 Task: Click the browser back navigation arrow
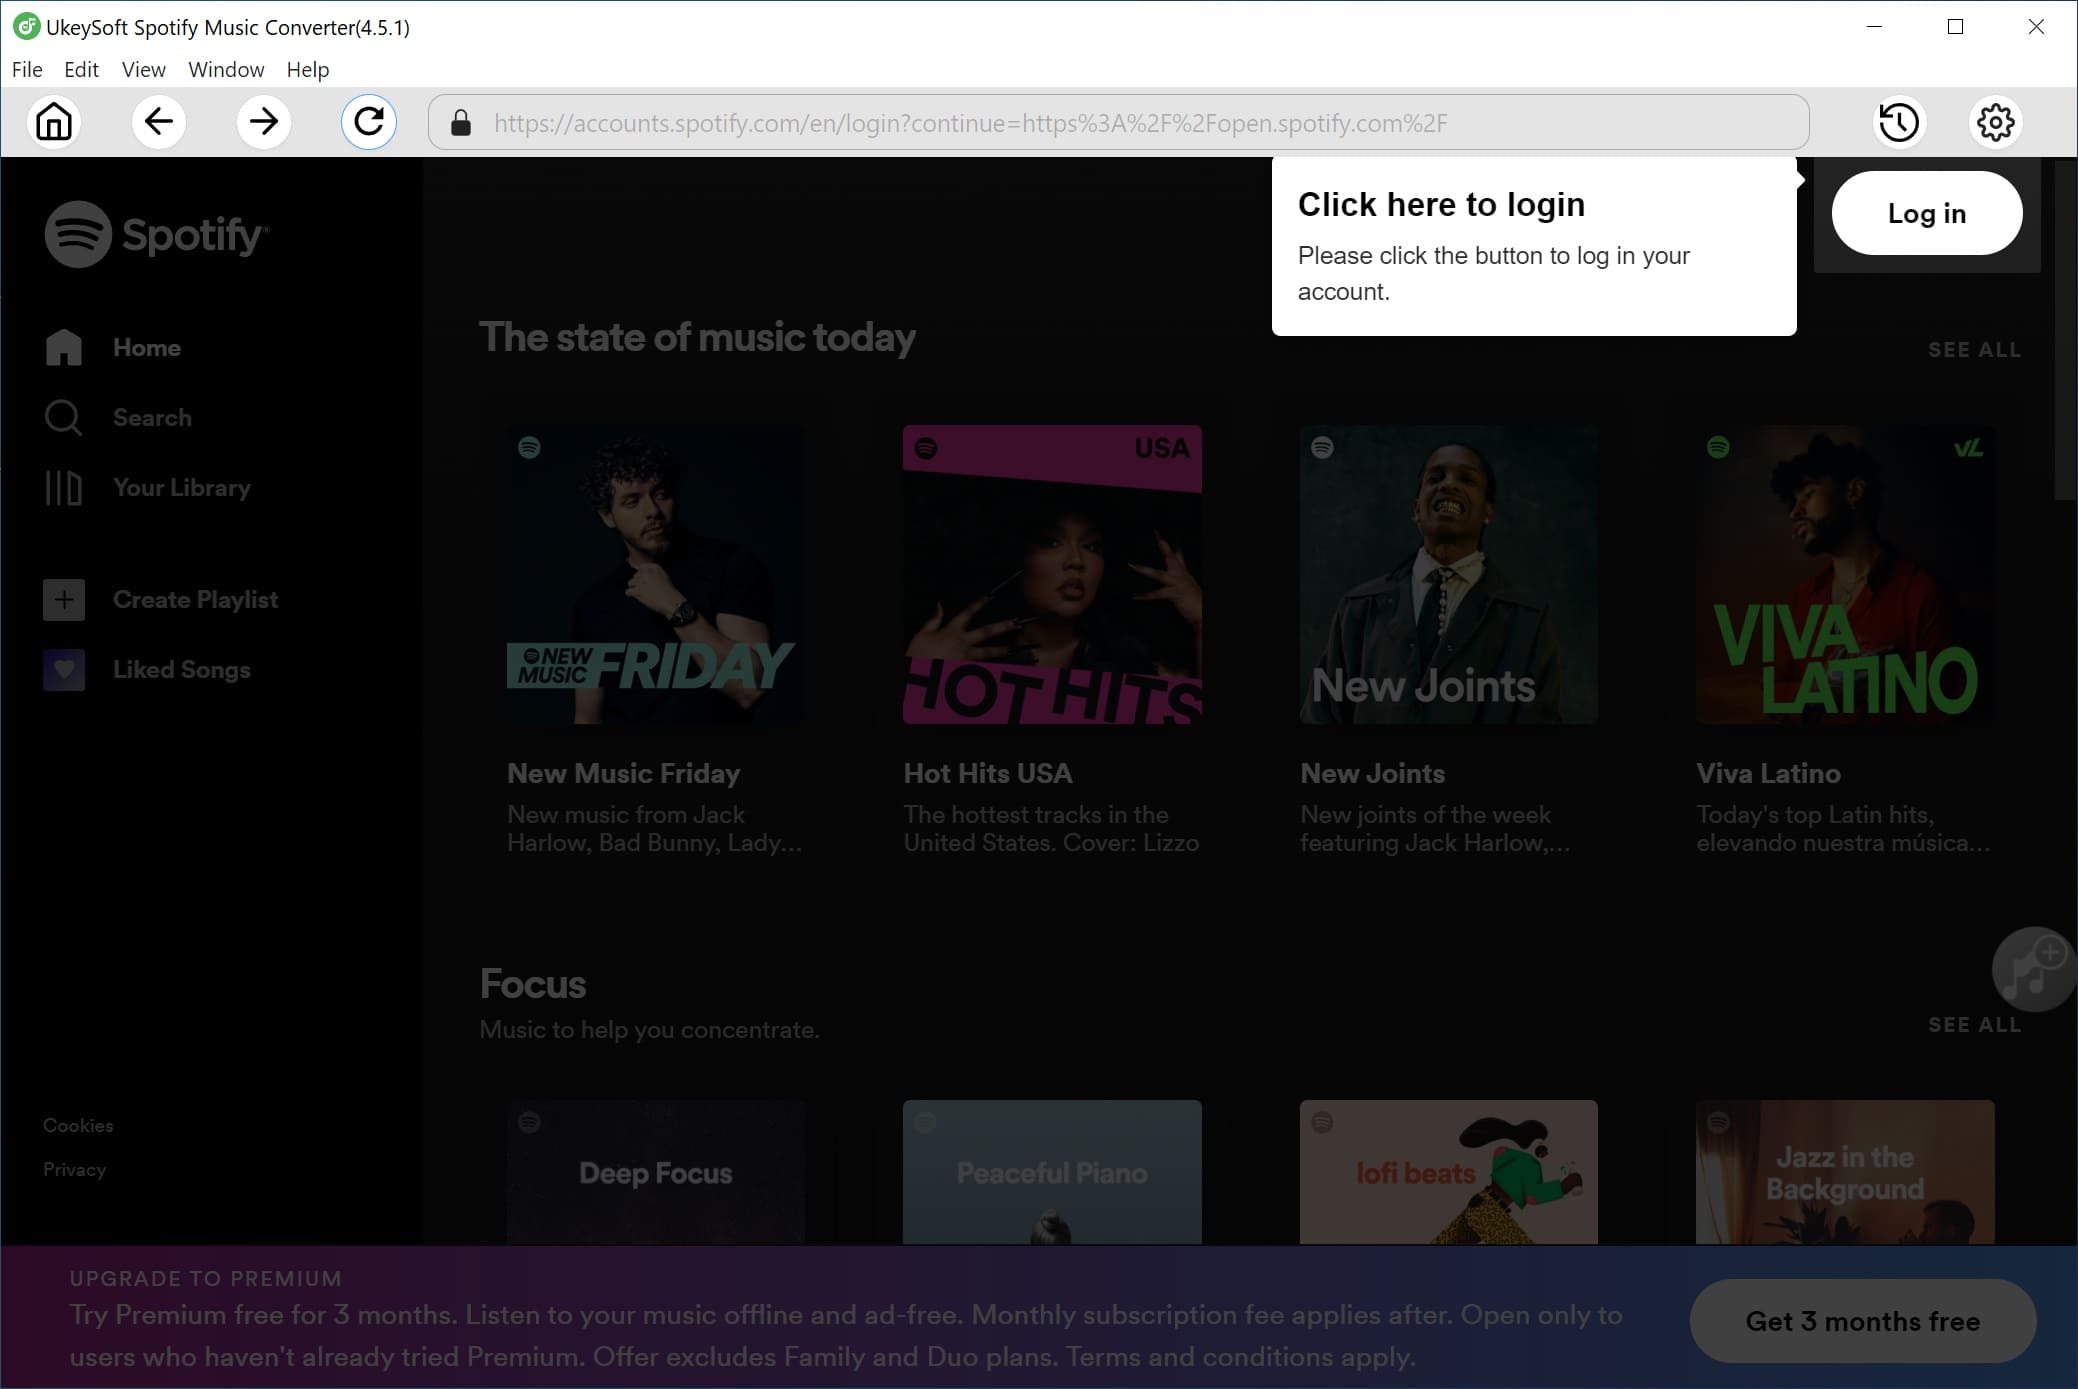point(158,121)
